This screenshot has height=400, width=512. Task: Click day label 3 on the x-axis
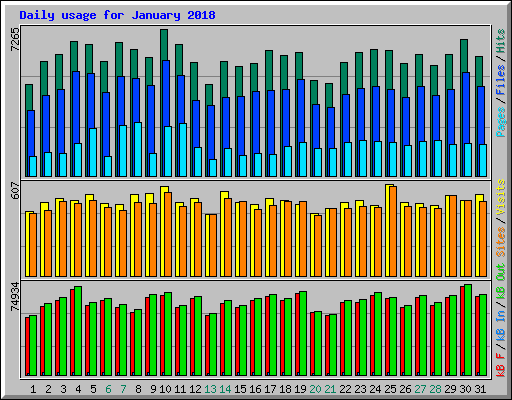63,389
